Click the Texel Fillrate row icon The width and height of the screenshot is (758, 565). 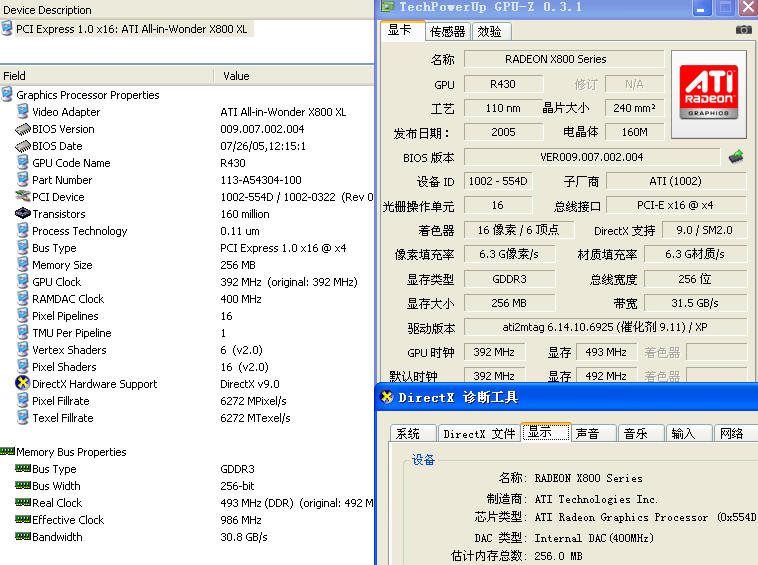click(x=22, y=417)
